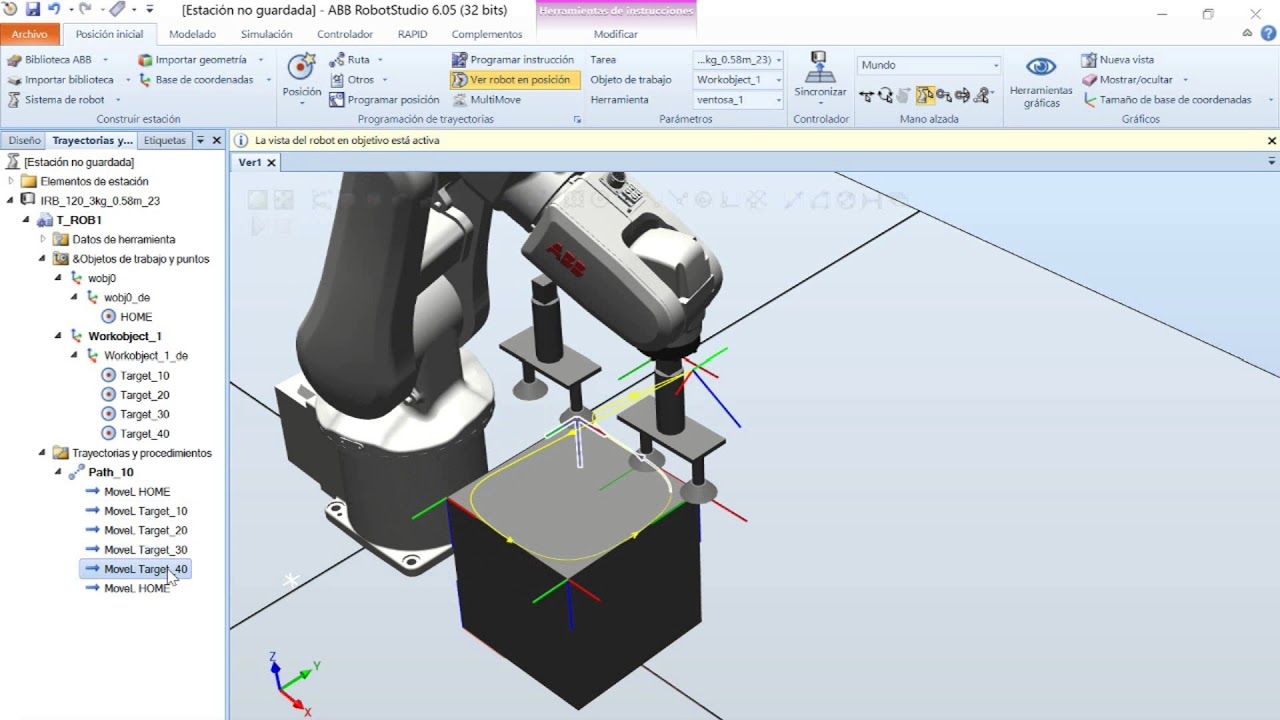This screenshot has width=1280, height=720.
Task: Expand Datos de herramienta node
Action: 43,239
